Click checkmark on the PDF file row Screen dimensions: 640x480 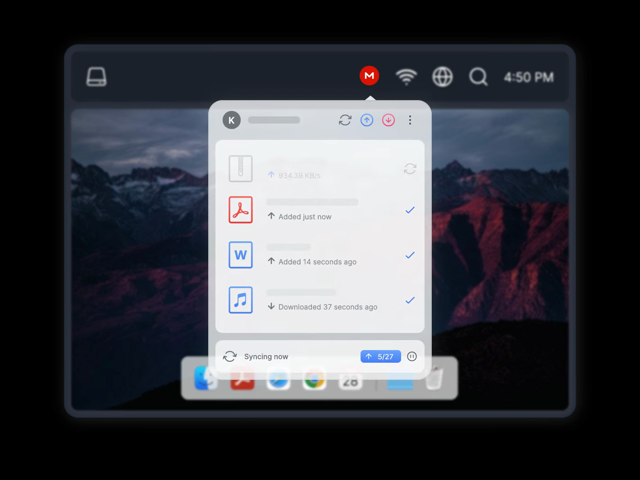pyautogui.click(x=410, y=210)
